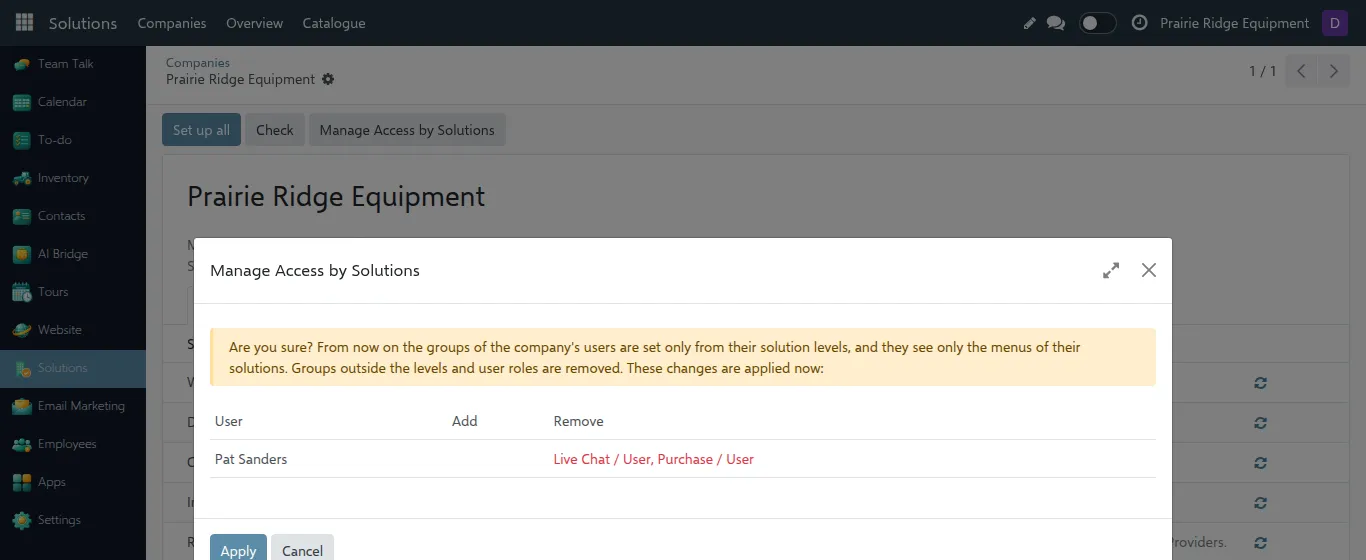Screen dimensions: 1366x560
Task: Go to Employees in the sidebar
Action: click(x=73, y=444)
